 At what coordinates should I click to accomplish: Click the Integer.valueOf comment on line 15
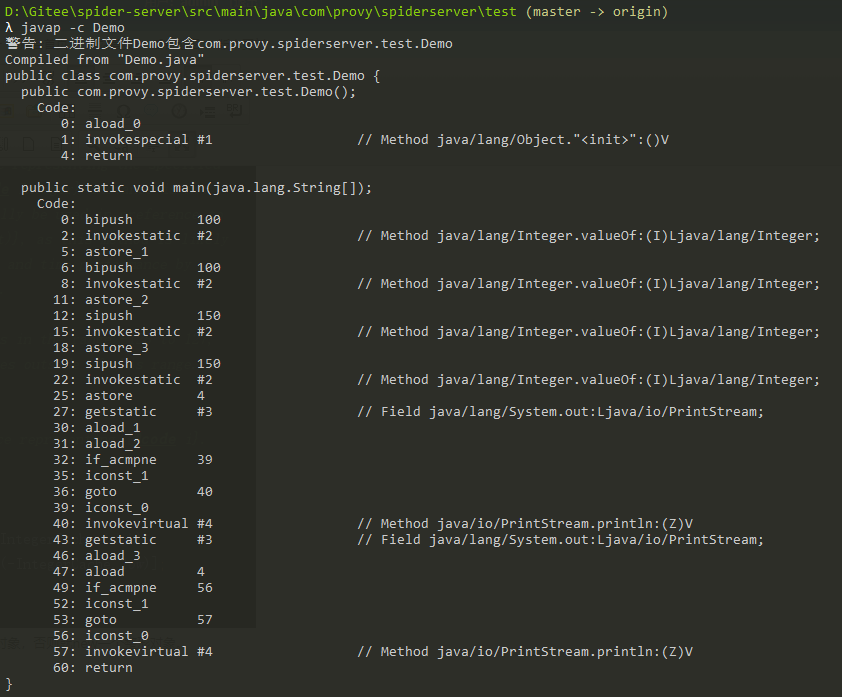pos(589,332)
